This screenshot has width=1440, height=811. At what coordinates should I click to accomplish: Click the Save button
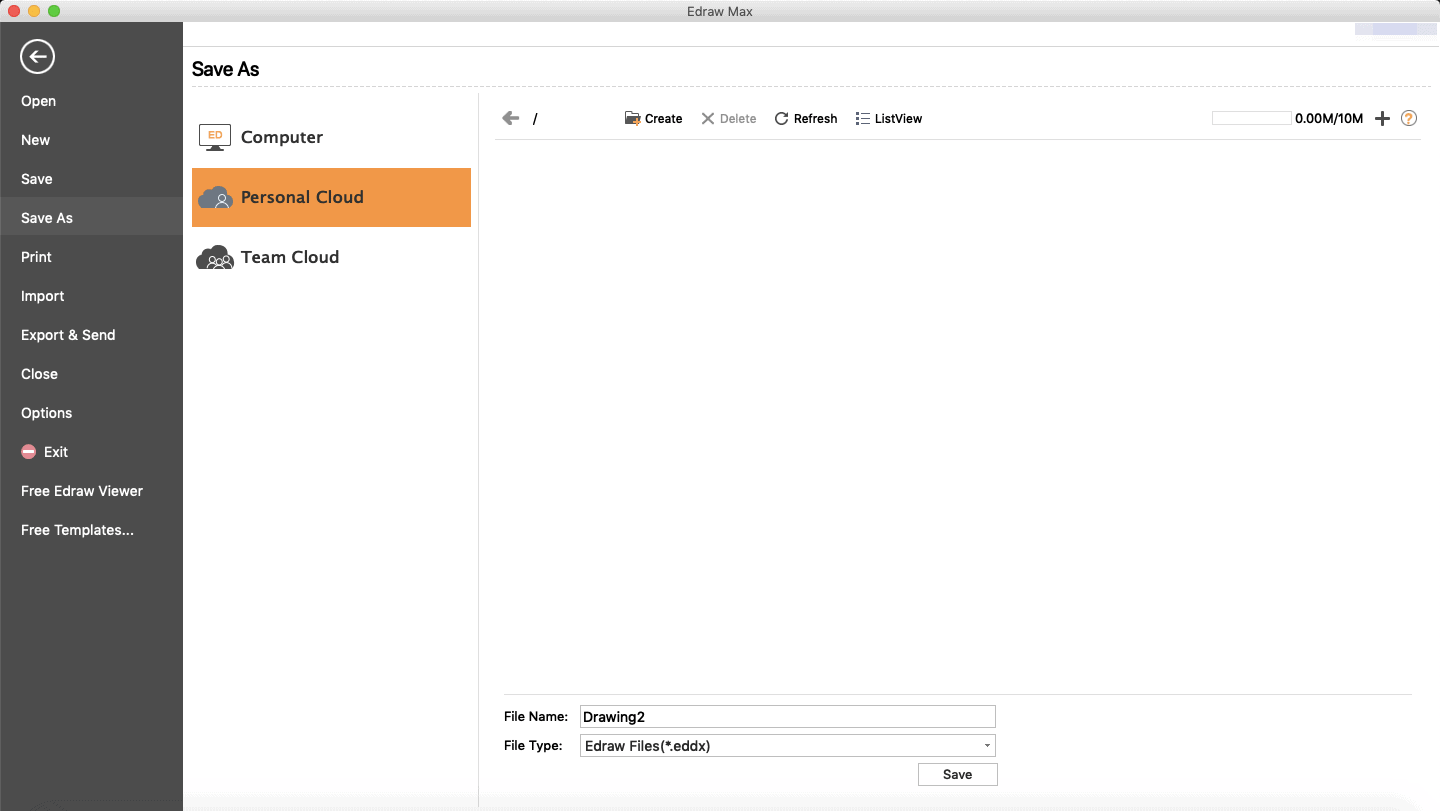pos(956,774)
